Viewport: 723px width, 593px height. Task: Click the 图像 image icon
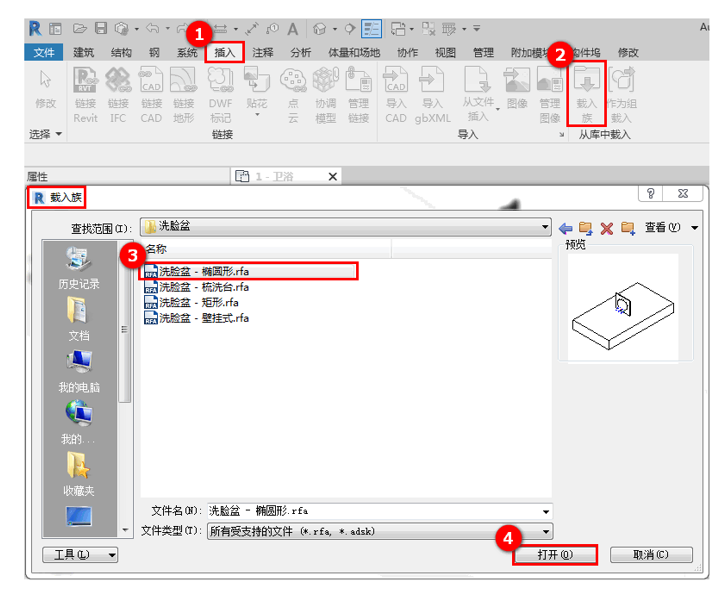[x=517, y=79]
